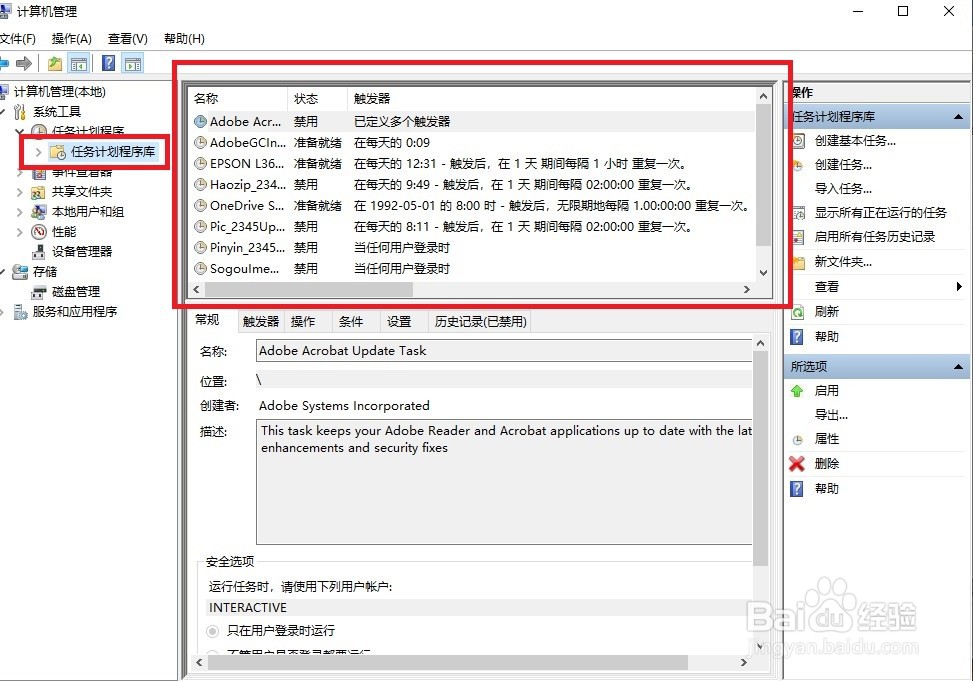This screenshot has width=973, height=681.
Task: Click the clock icon beside OneDrive S... task
Action: pyautogui.click(x=200, y=205)
